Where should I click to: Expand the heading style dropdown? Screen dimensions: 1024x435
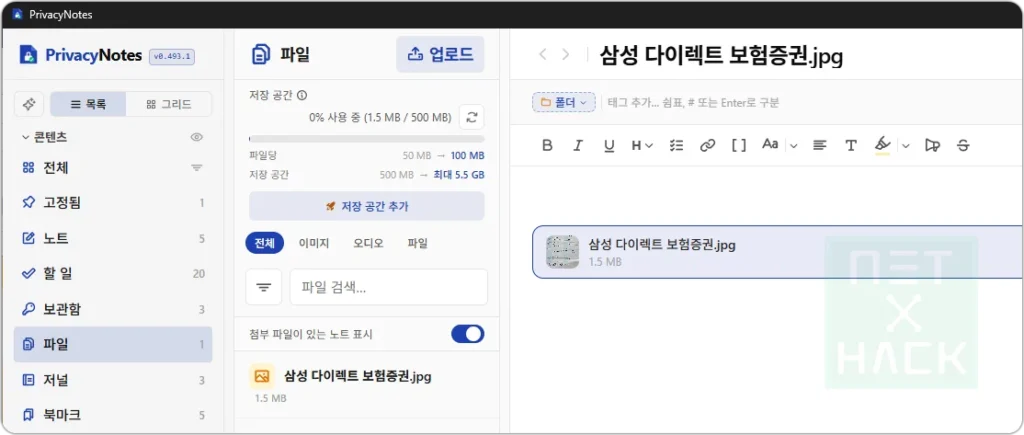642,146
